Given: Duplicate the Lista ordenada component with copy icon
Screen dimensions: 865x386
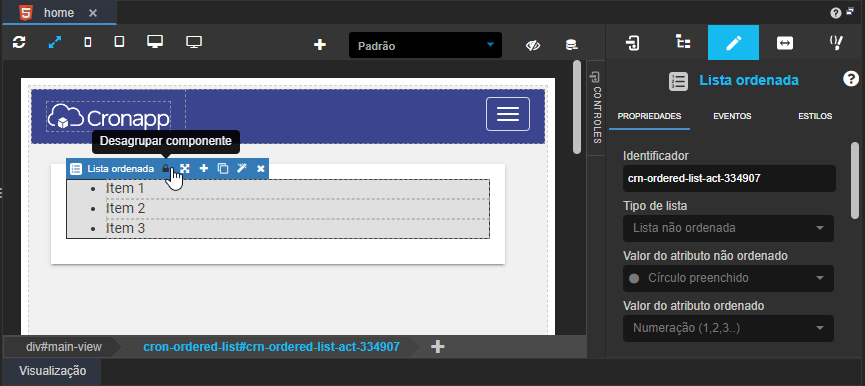Looking at the screenshot, I should point(223,168).
